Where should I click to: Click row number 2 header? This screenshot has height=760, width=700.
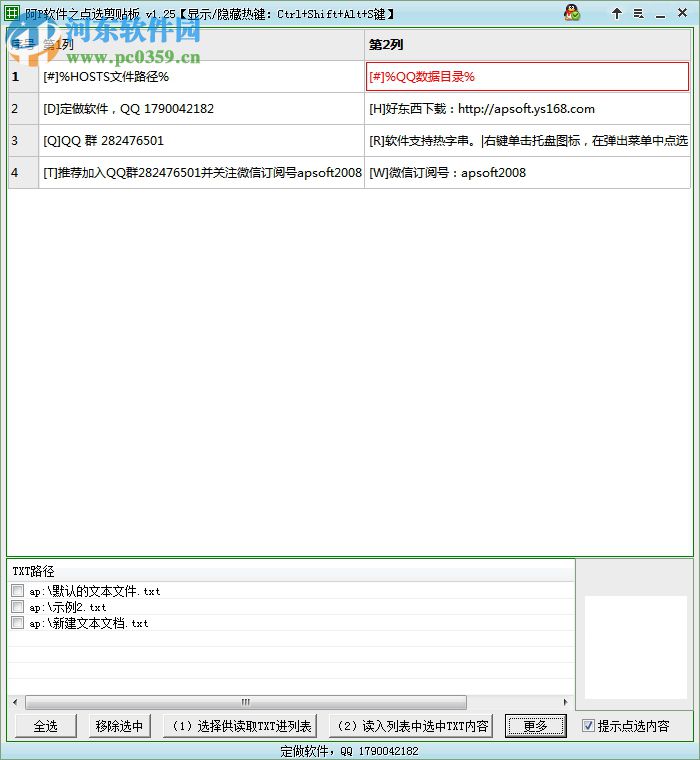pyautogui.click(x=23, y=109)
